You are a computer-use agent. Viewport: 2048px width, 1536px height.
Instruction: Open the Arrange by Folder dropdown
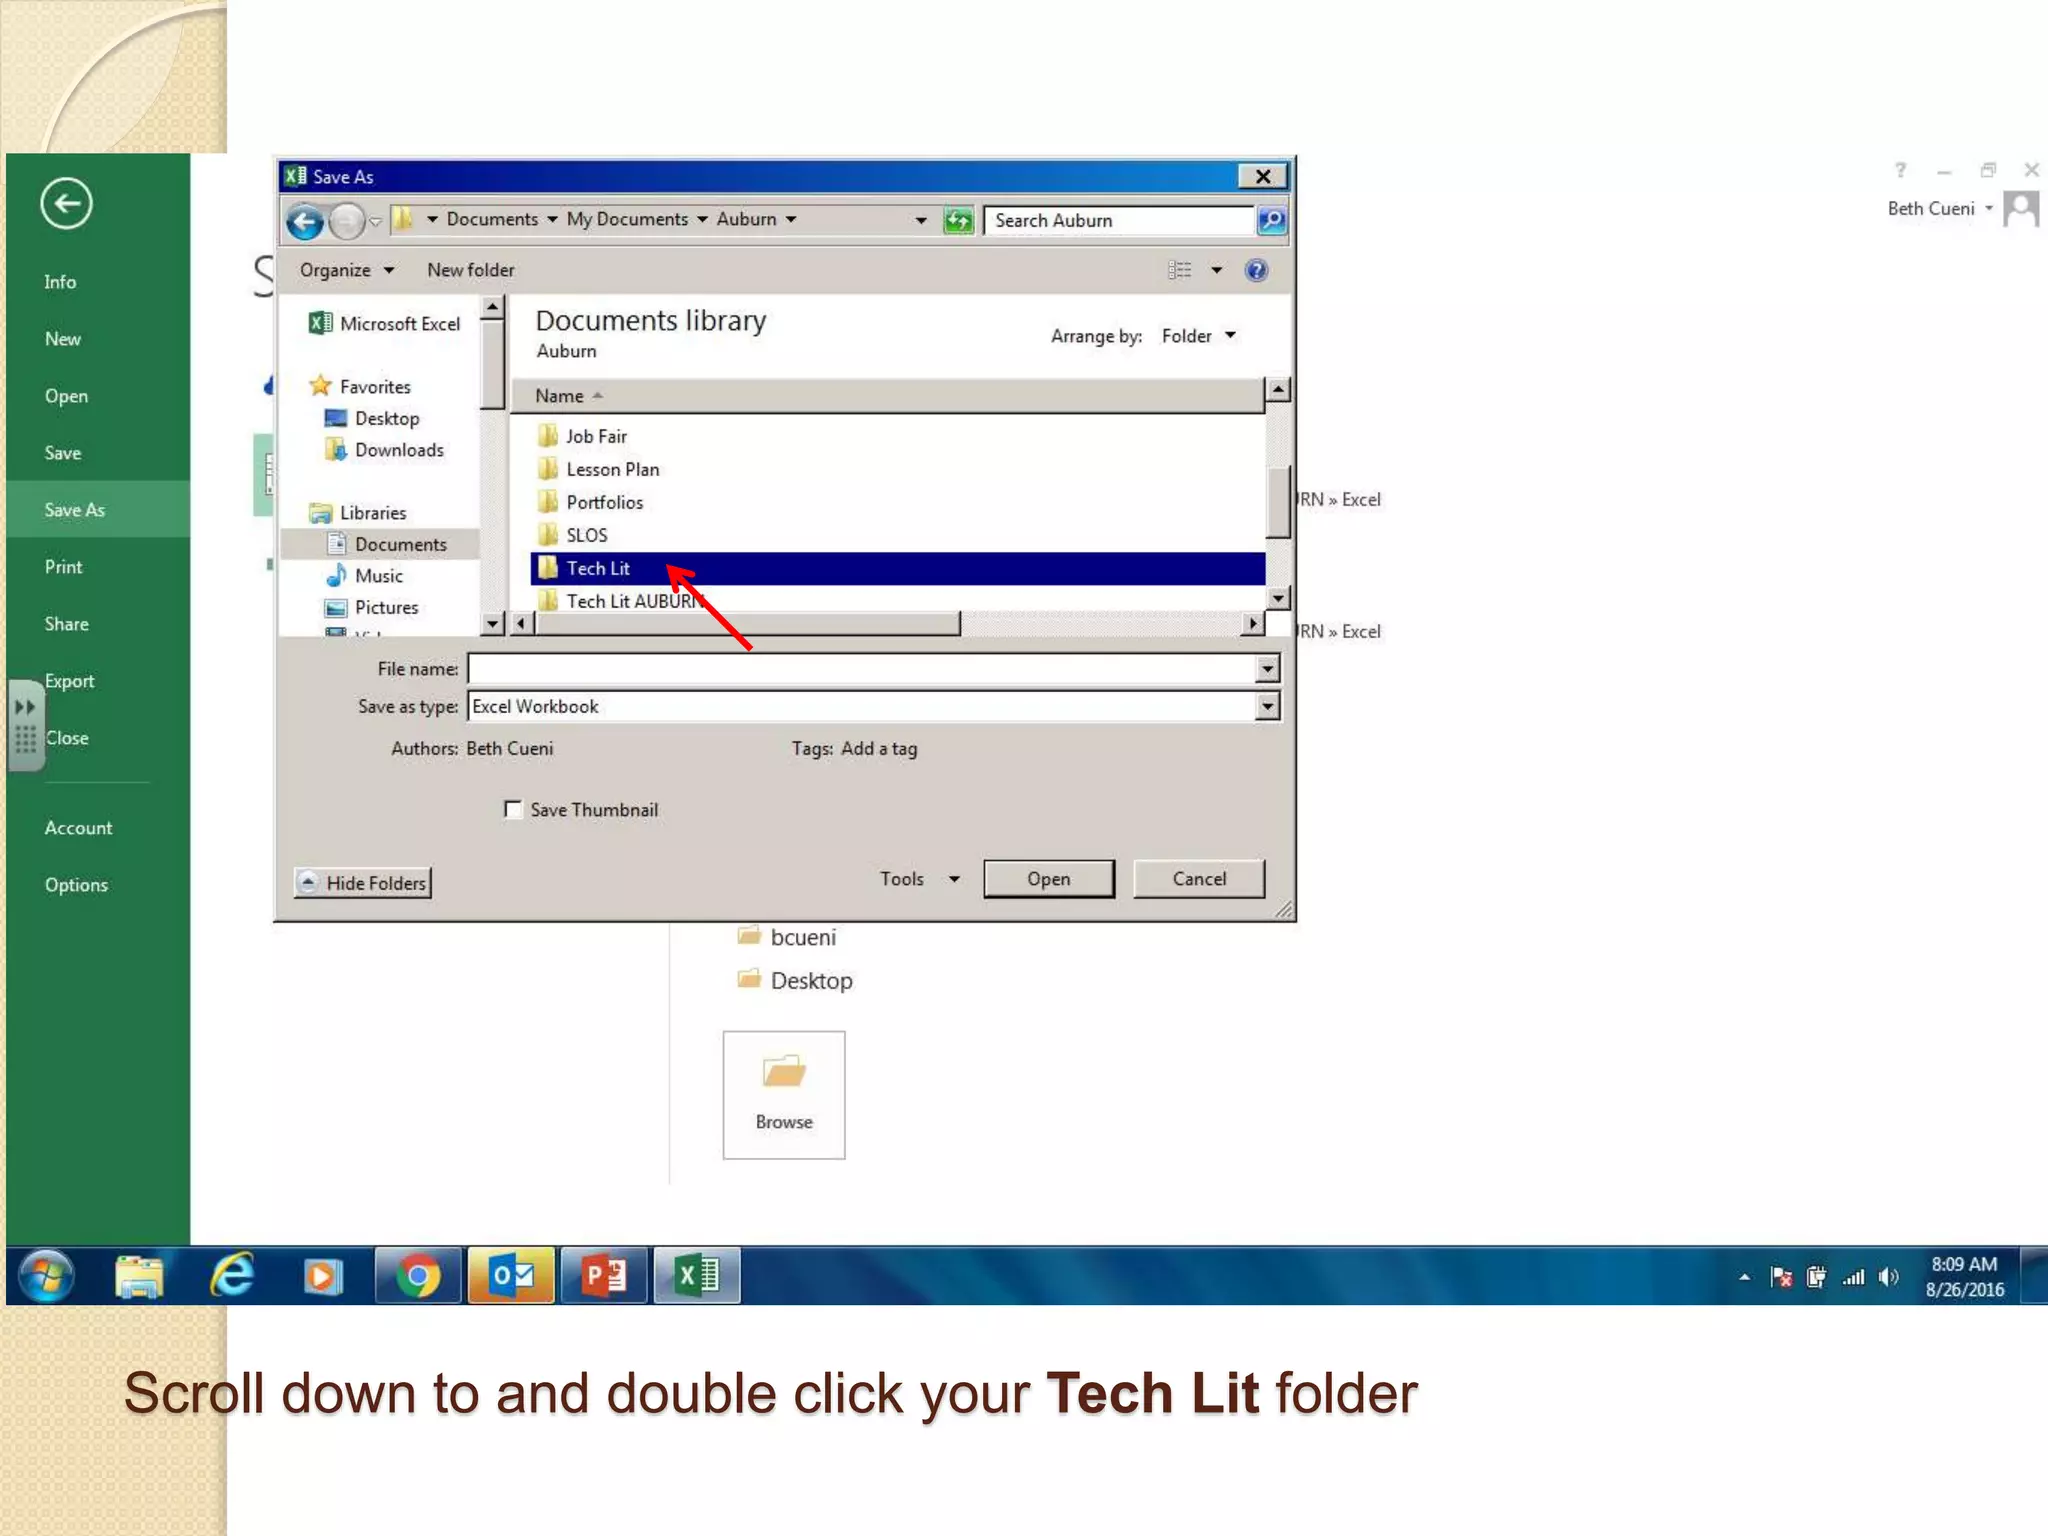[x=1199, y=336]
